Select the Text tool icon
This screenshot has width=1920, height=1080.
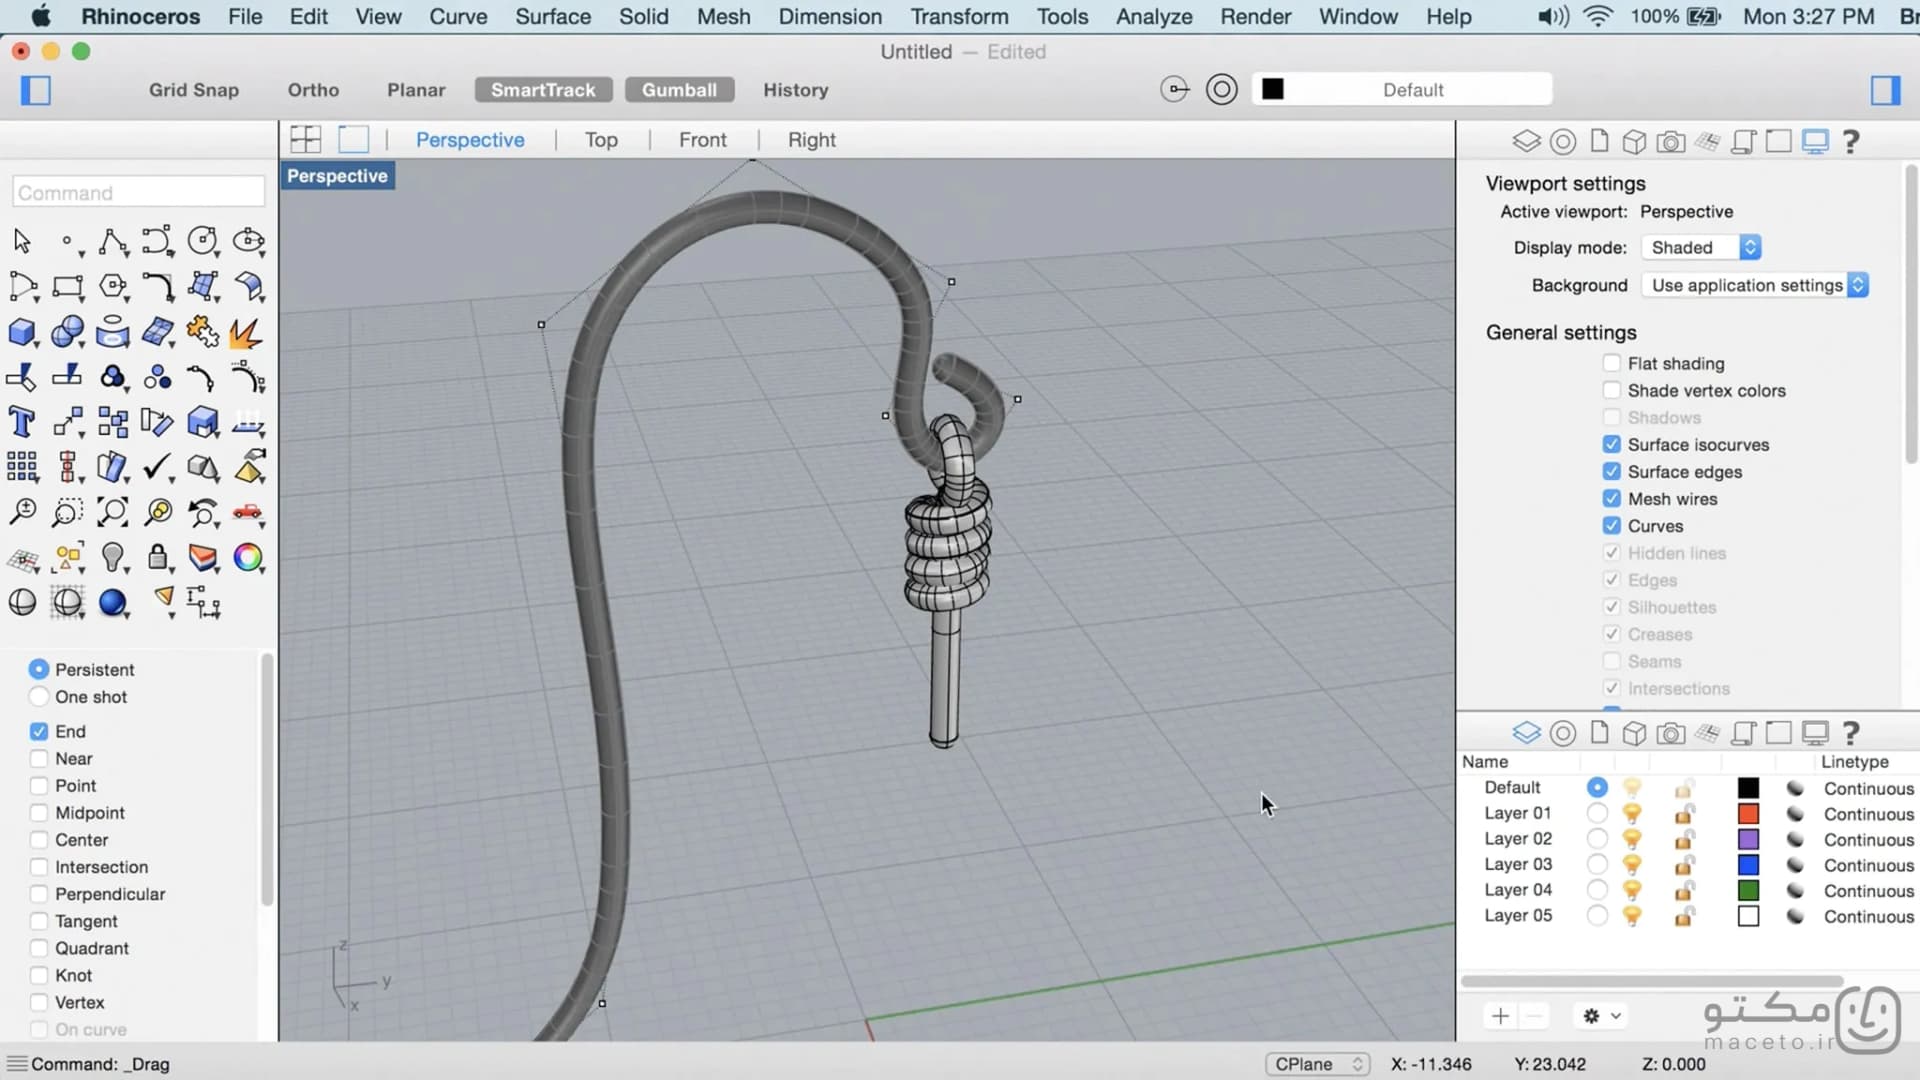point(21,422)
